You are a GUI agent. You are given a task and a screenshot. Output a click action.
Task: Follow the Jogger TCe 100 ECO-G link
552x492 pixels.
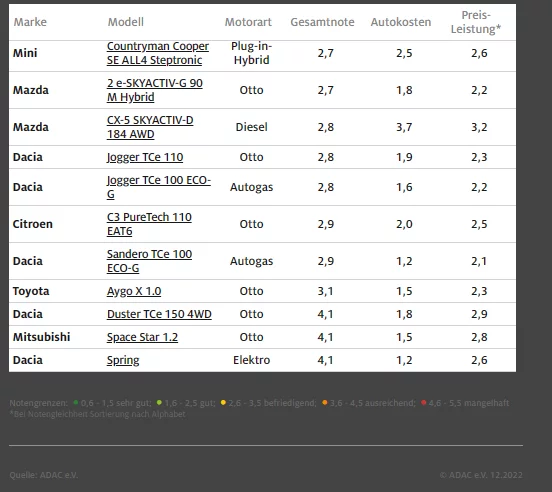click(x=159, y=187)
